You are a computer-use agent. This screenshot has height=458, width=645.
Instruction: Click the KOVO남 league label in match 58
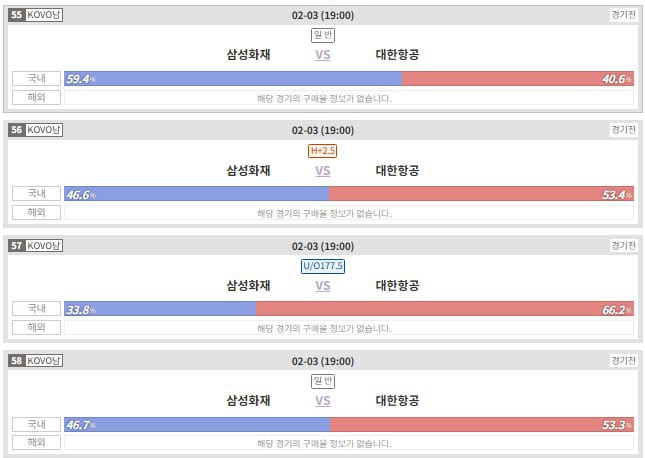point(43,360)
